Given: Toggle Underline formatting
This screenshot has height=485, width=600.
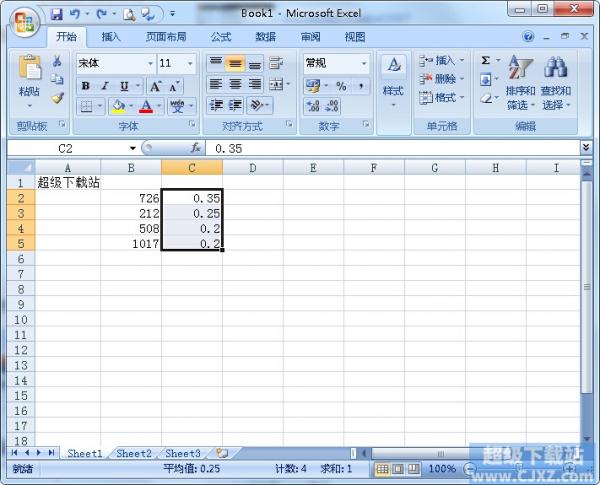Looking at the screenshot, I should click(124, 86).
